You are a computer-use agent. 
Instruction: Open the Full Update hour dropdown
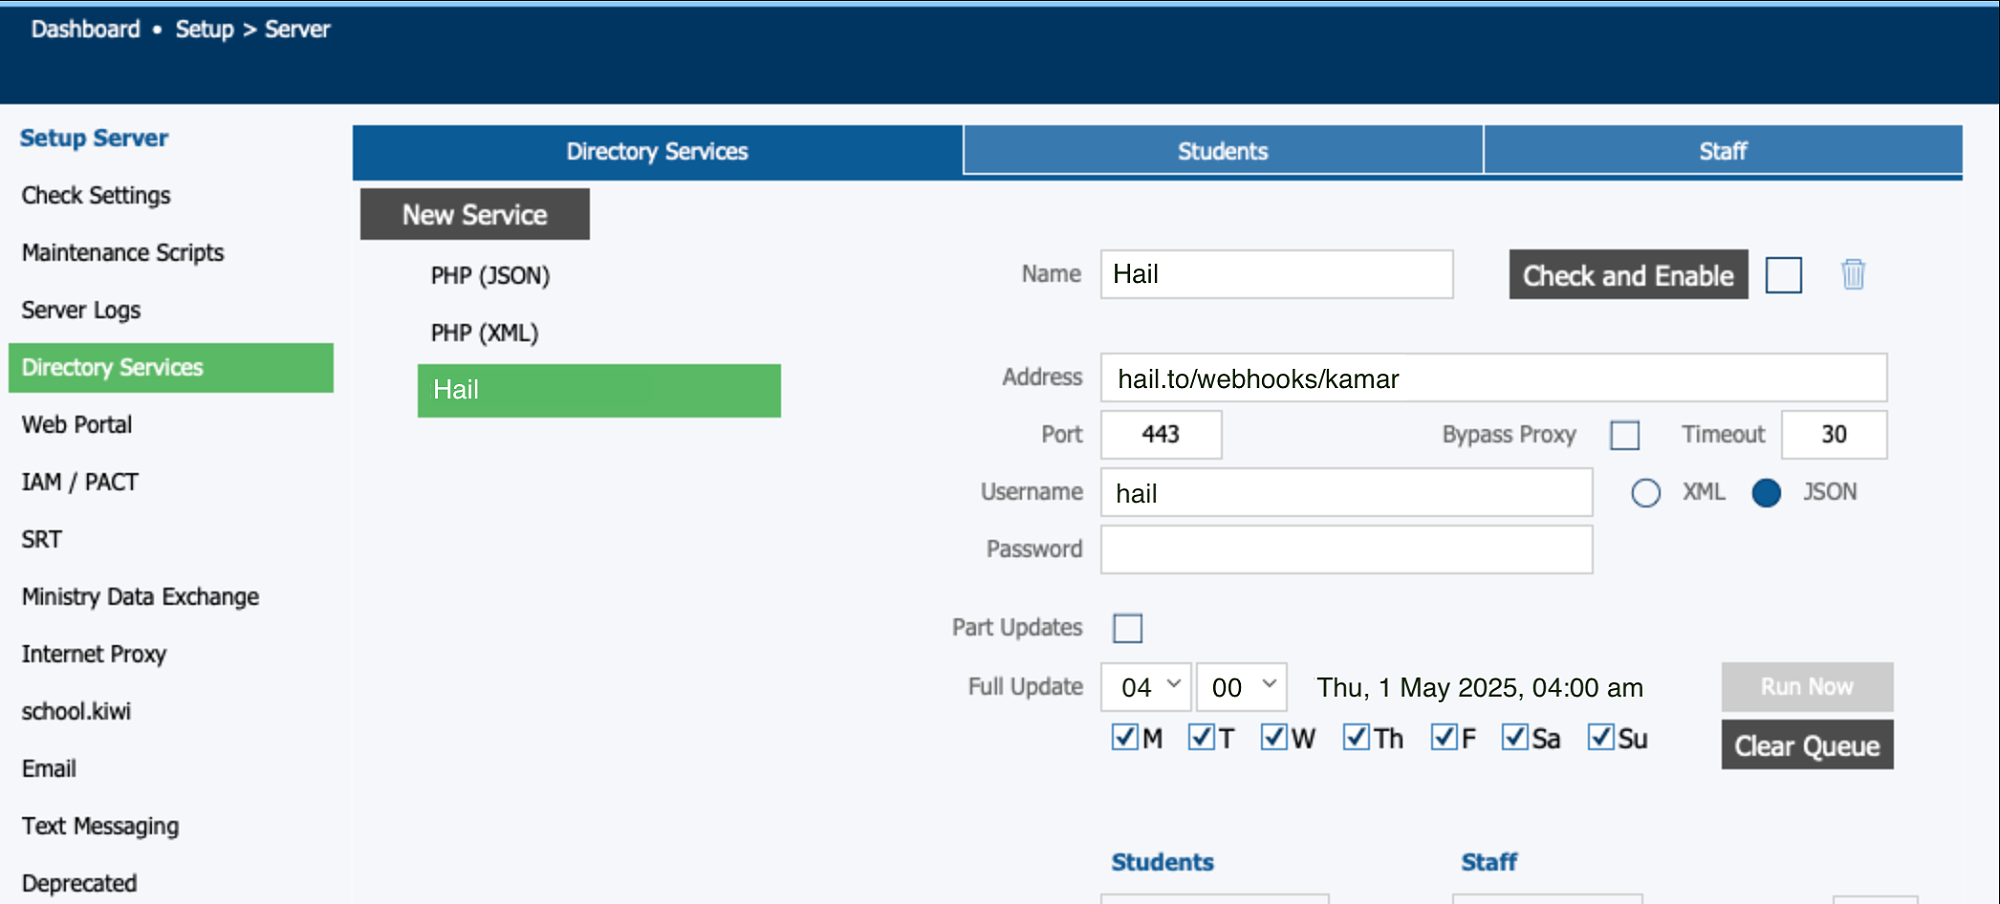click(1146, 687)
